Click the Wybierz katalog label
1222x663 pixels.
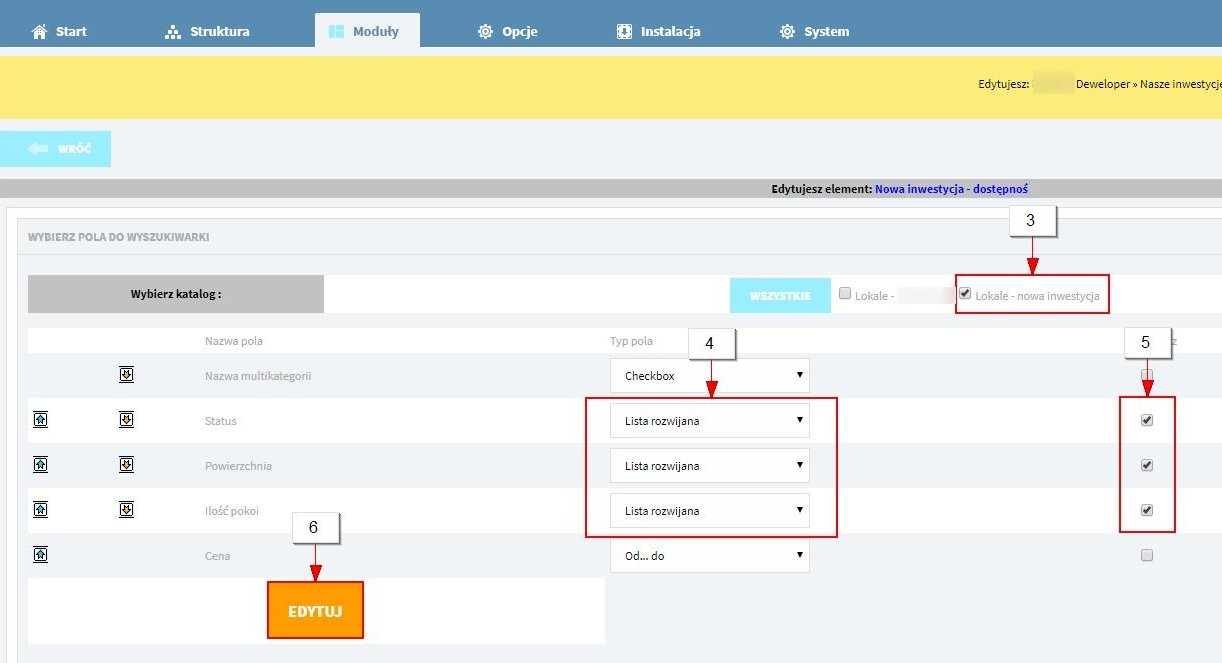pyautogui.click(x=176, y=294)
